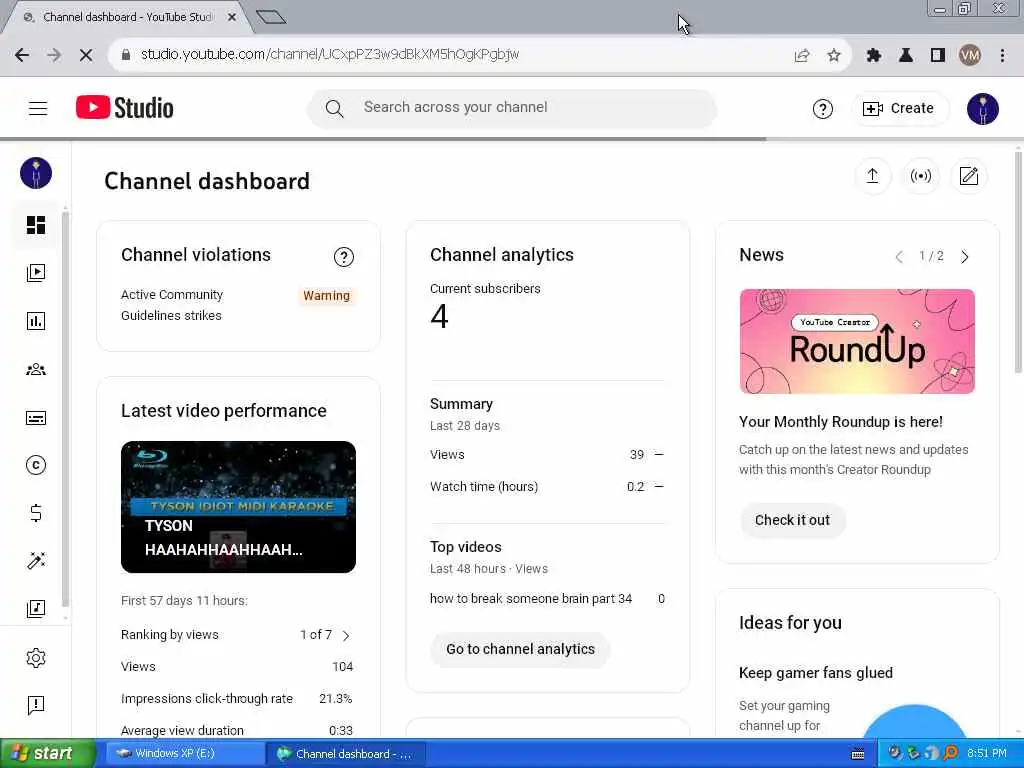Close the Channel dashboard browser tab
The height and width of the screenshot is (768, 1024).
coord(232,18)
